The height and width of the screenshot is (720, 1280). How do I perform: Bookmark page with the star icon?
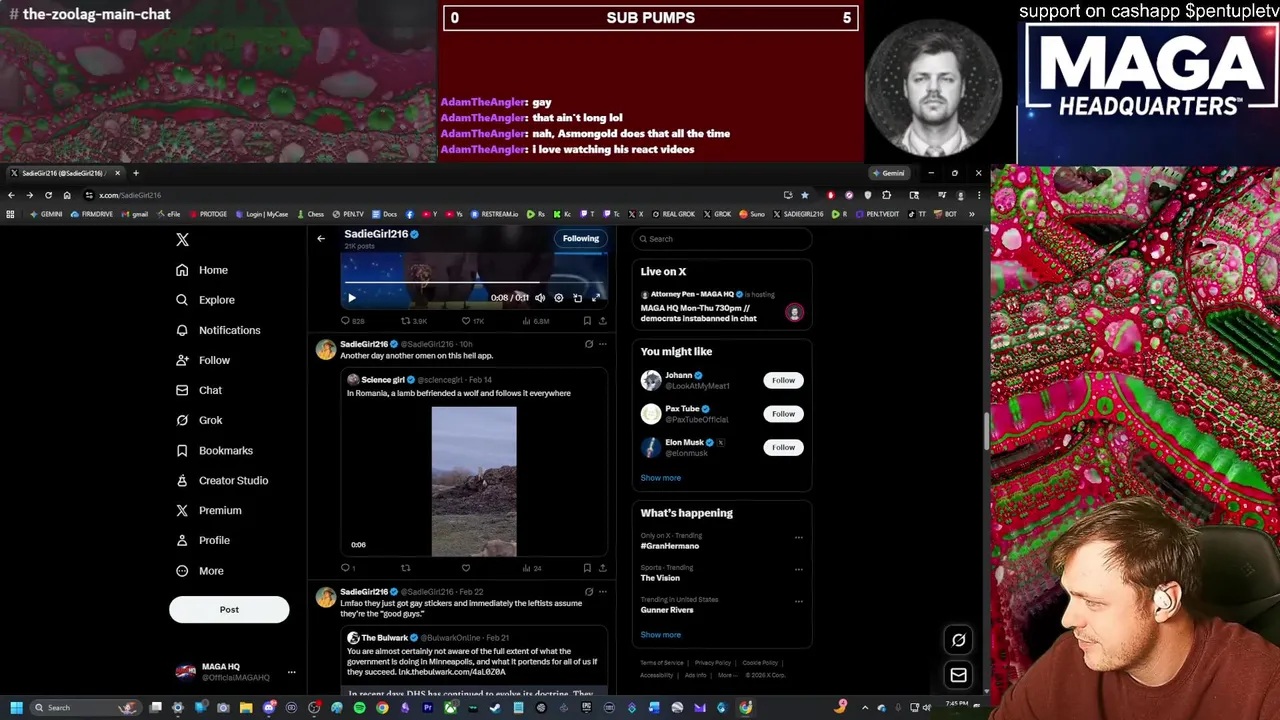(x=804, y=195)
